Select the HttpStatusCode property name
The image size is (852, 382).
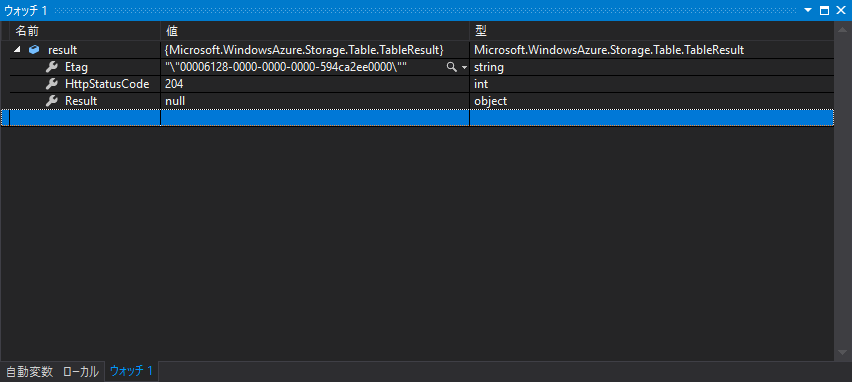107,84
